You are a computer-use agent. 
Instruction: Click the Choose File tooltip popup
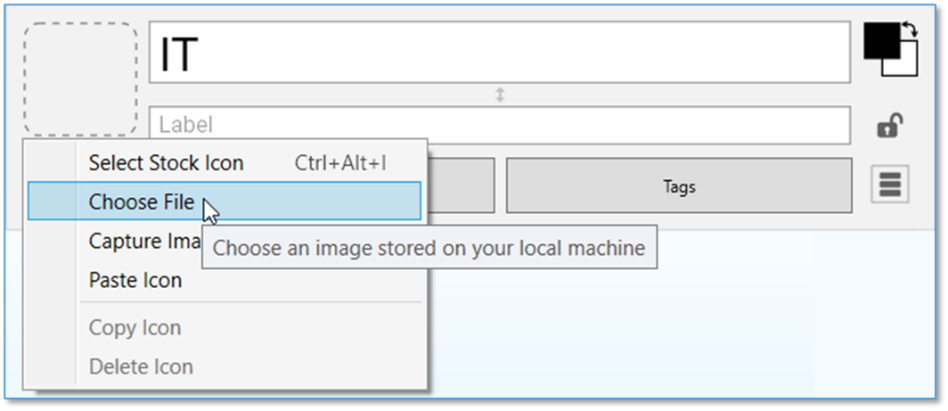(429, 248)
